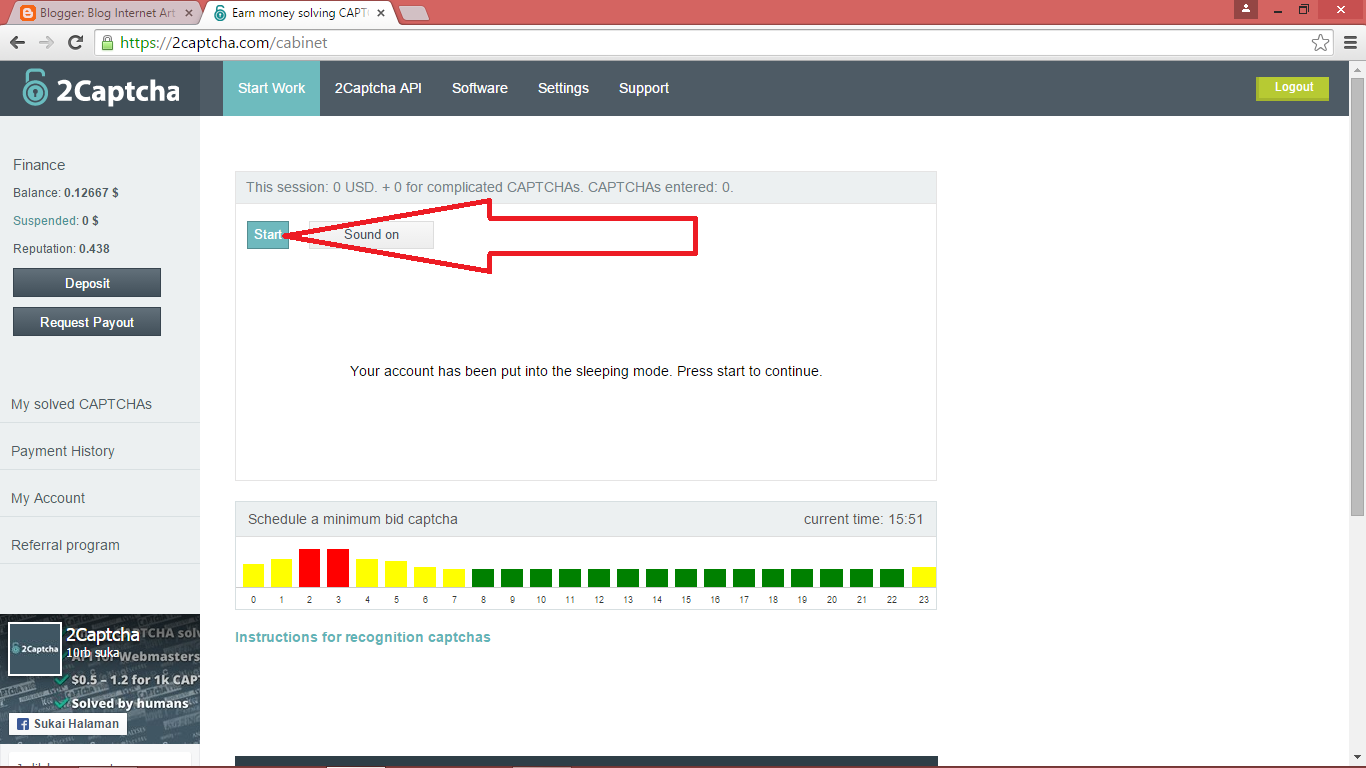Go to the Software page
1366x768 pixels.
pyautogui.click(x=480, y=88)
